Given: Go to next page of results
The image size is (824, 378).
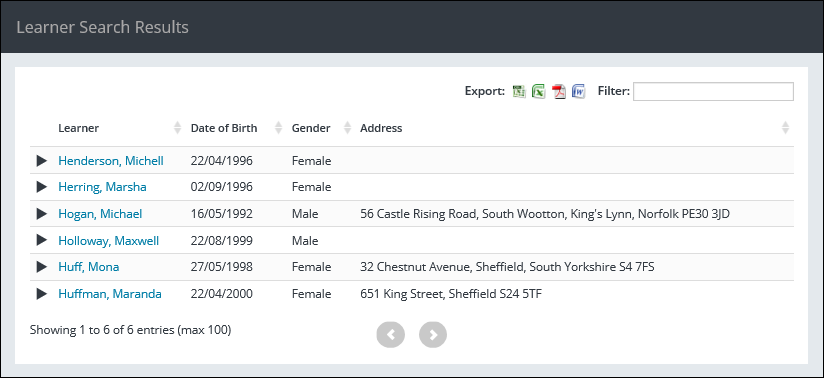Looking at the screenshot, I should (x=433, y=334).
